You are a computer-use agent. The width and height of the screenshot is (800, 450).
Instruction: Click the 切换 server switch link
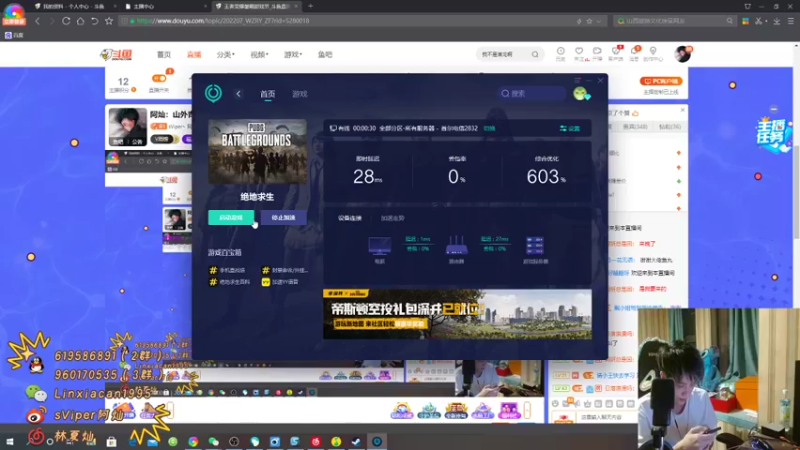[489, 129]
